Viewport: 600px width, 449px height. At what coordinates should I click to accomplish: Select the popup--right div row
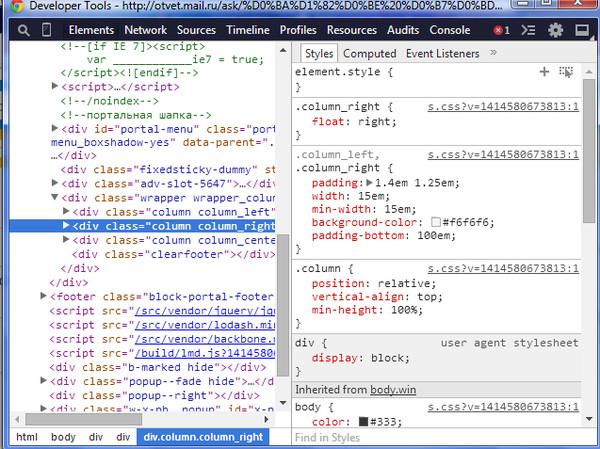155,395
